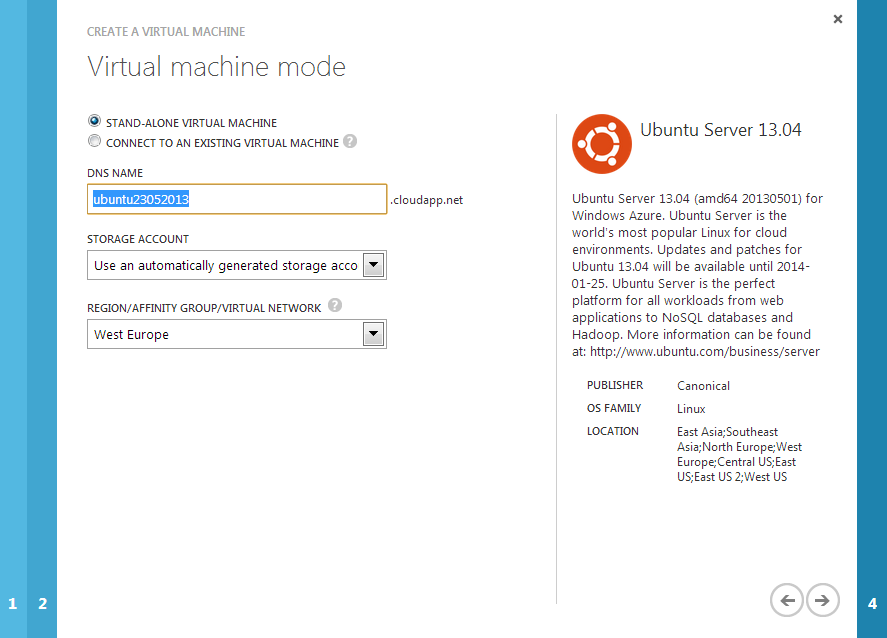Open the Storage Account dropdown
The image size is (887, 638).
373,265
